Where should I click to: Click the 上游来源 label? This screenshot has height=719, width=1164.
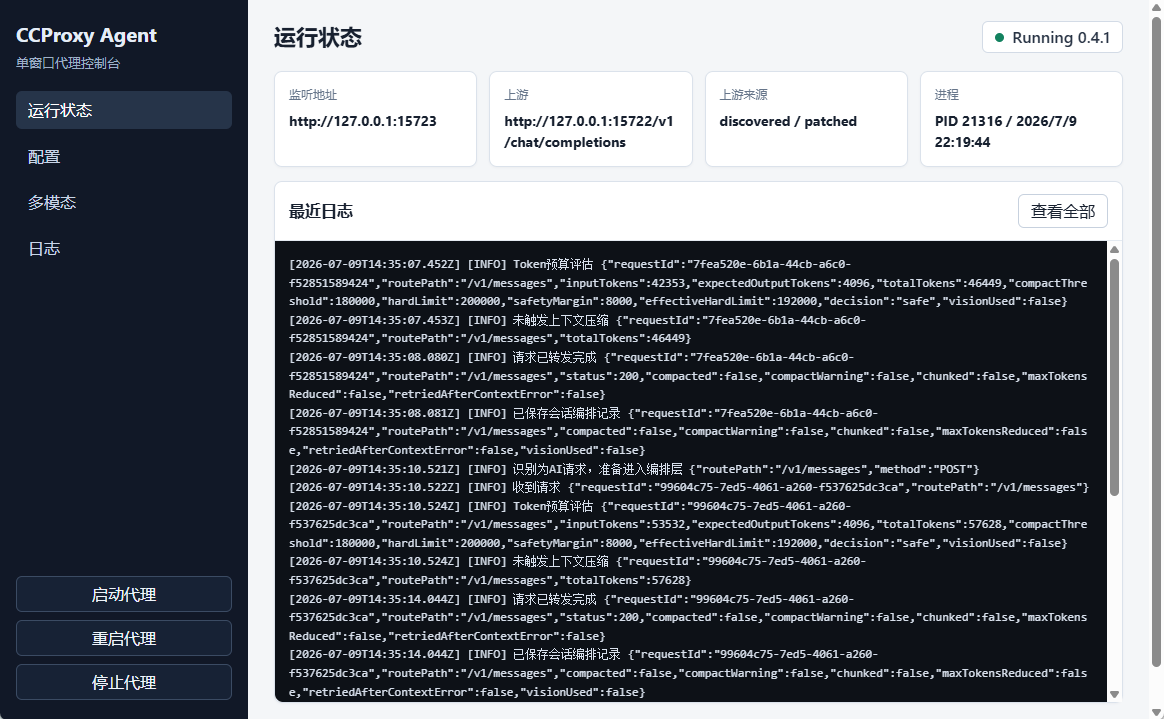click(x=743, y=95)
